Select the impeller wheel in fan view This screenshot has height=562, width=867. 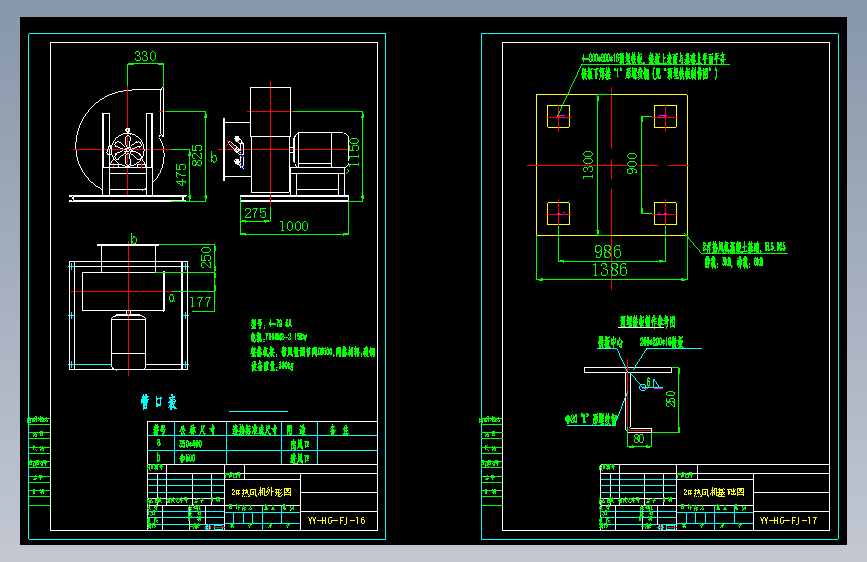coord(128,149)
